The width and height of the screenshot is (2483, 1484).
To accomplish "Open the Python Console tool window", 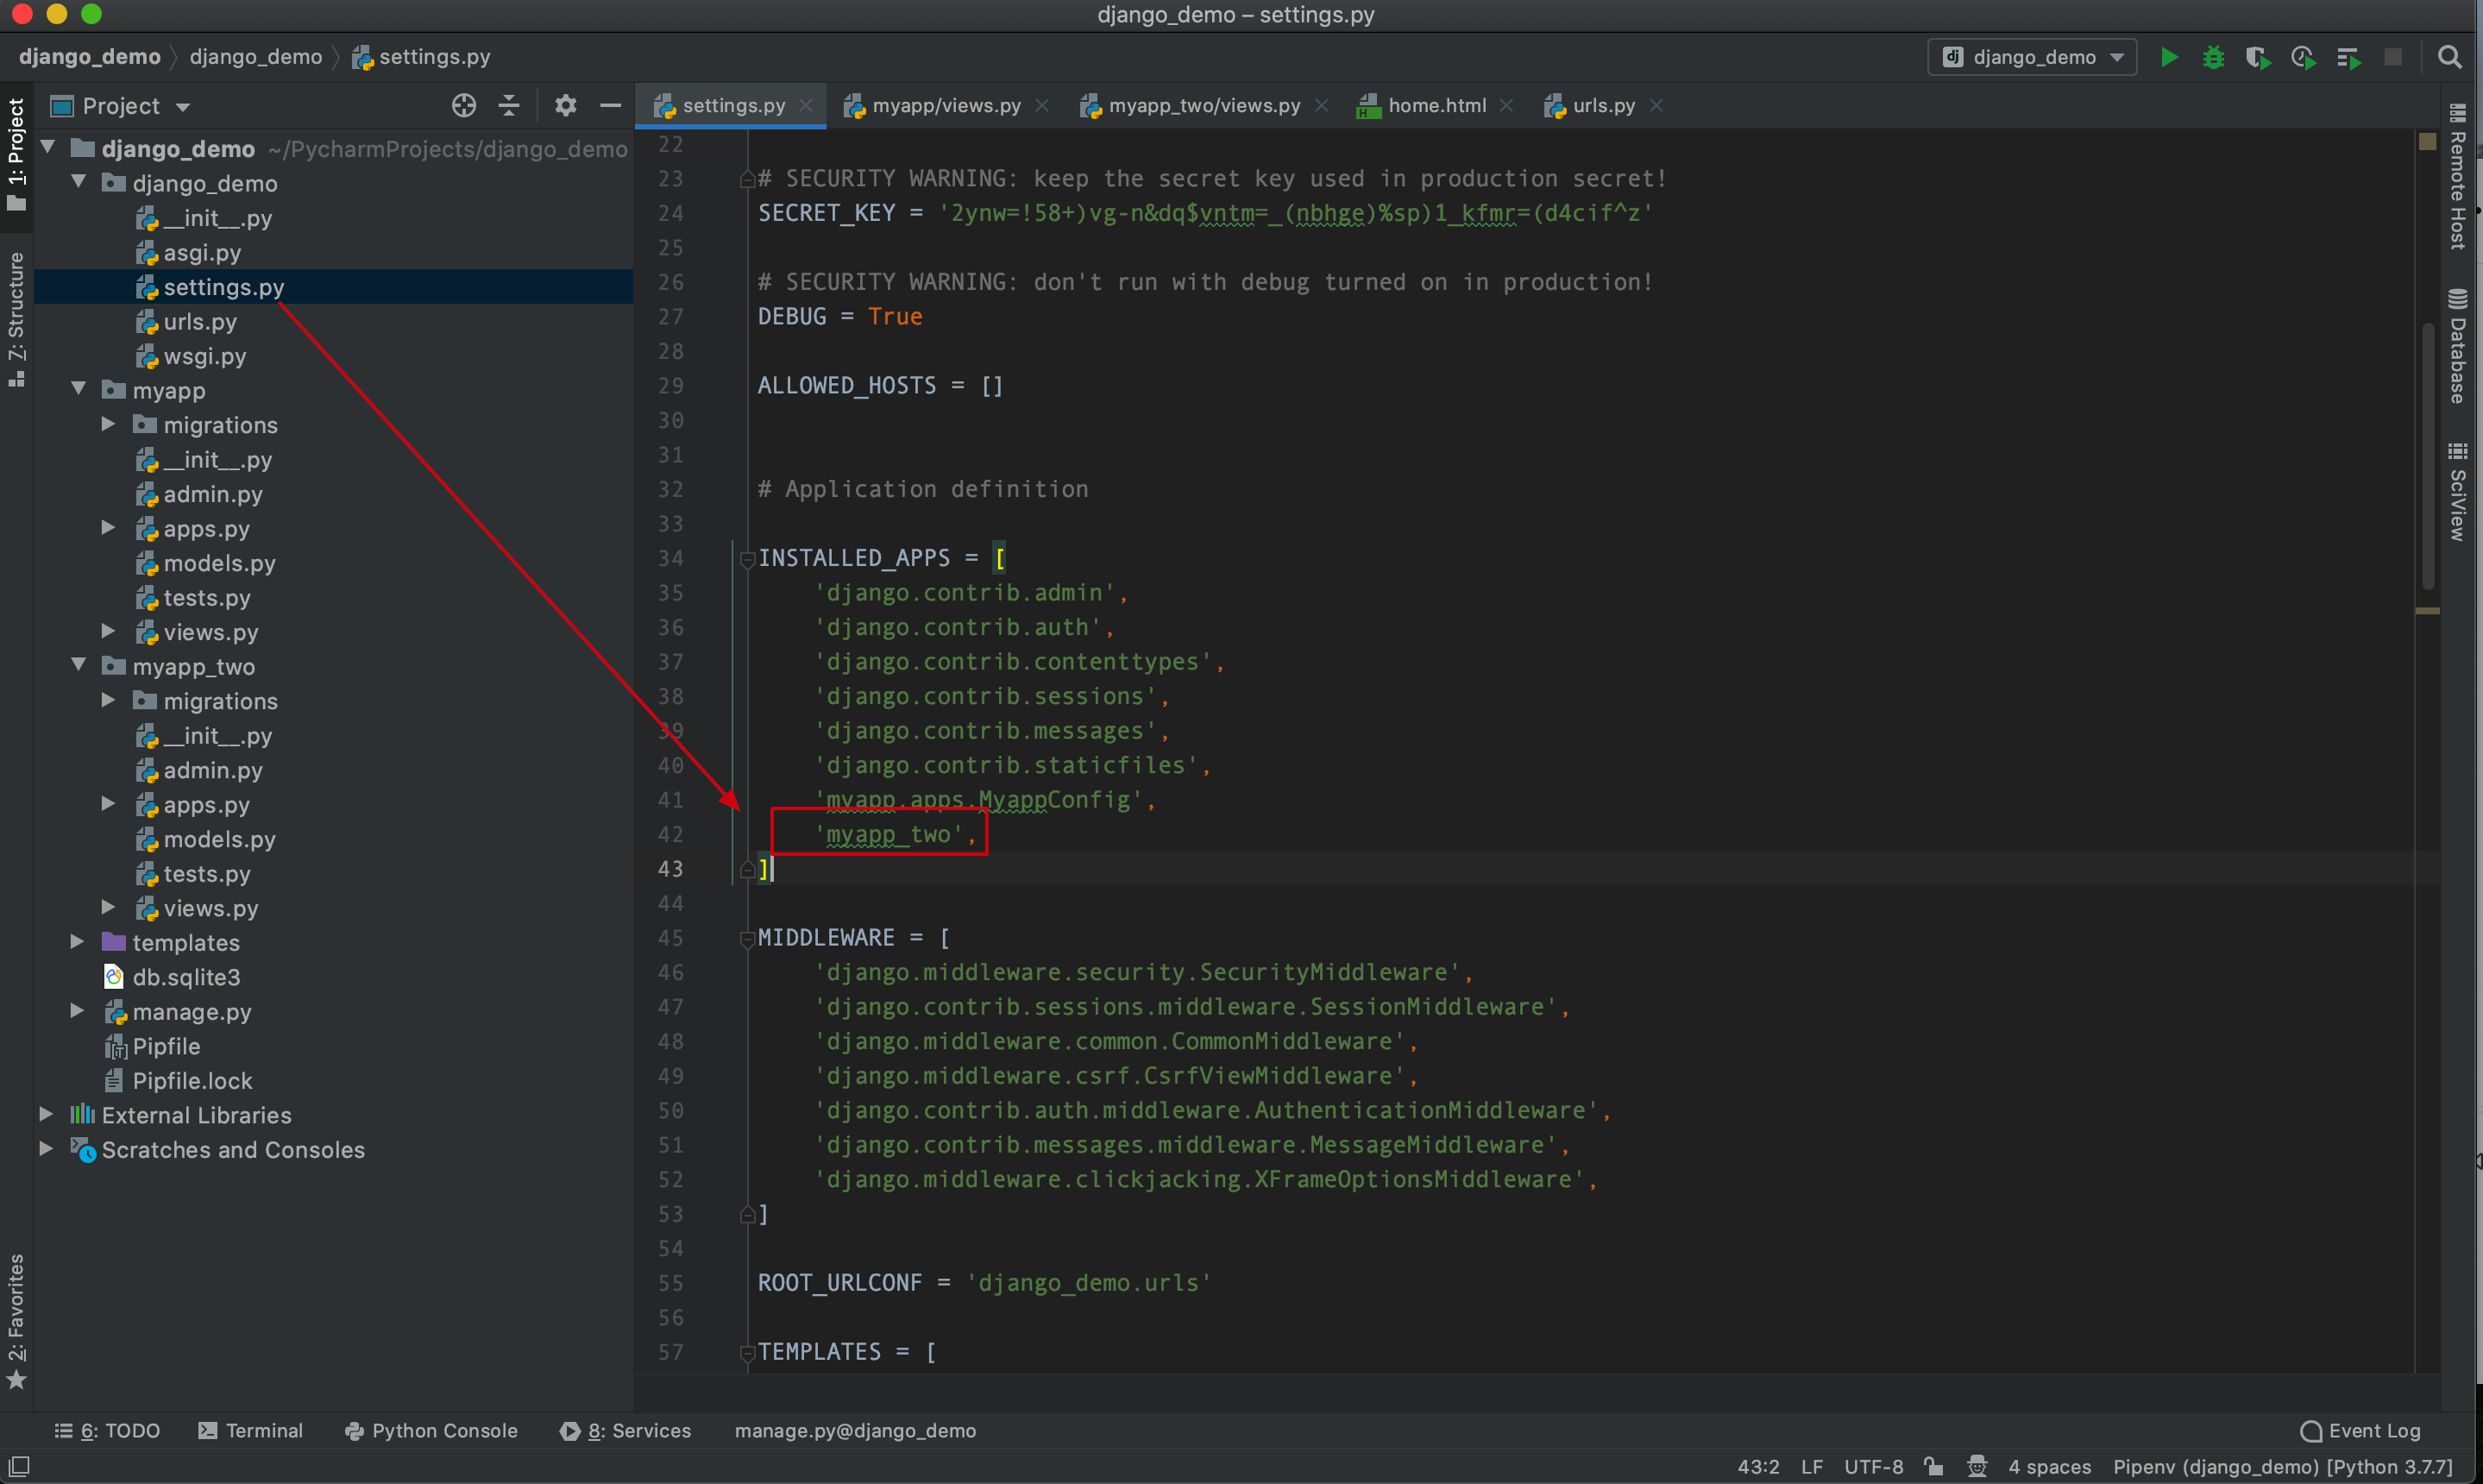I will 431,1430.
